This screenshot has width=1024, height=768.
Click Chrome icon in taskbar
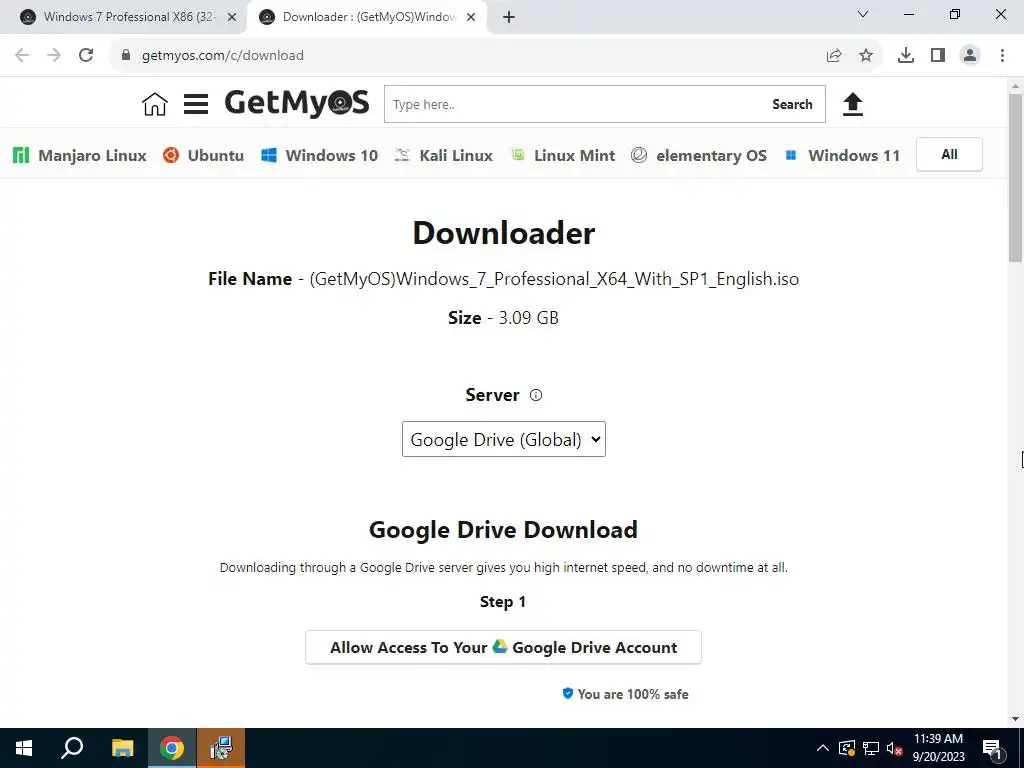[172, 748]
